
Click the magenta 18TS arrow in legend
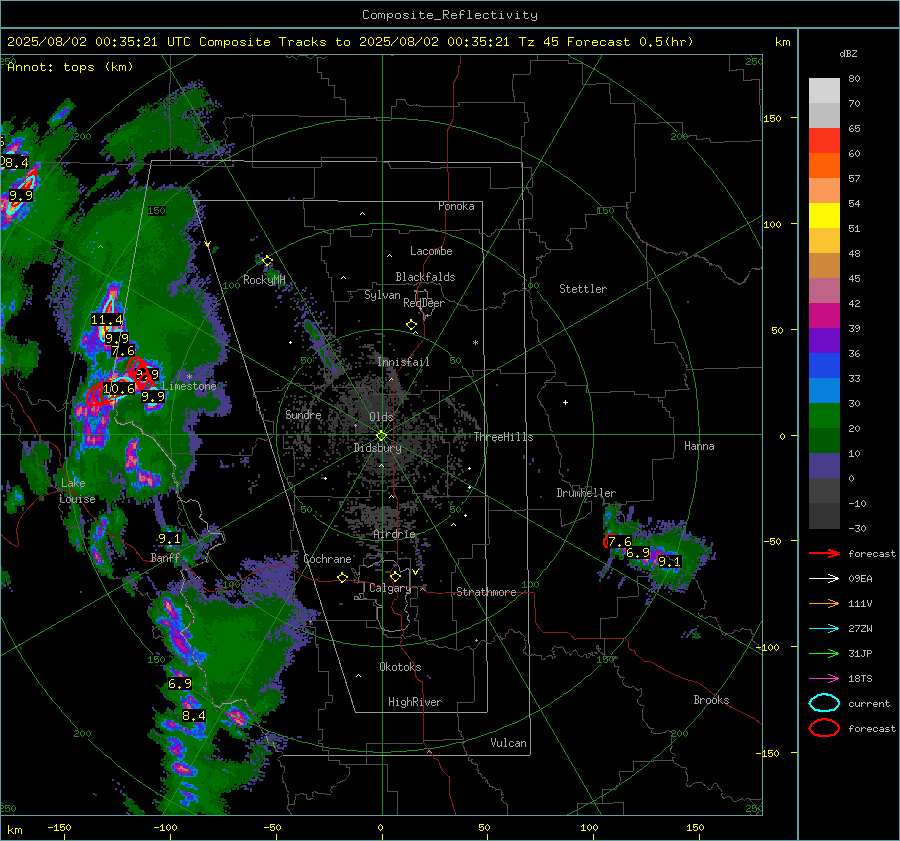[824, 679]
